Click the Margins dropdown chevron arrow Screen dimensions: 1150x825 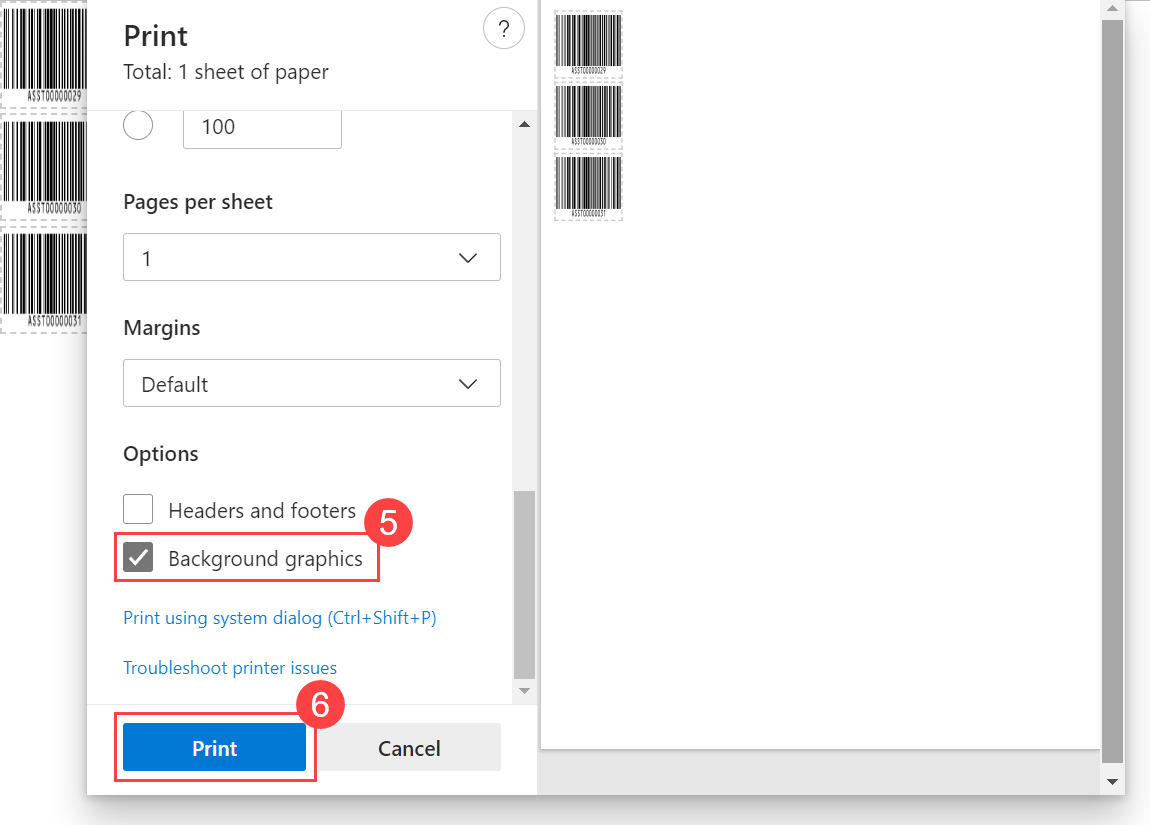click(467, 384)
